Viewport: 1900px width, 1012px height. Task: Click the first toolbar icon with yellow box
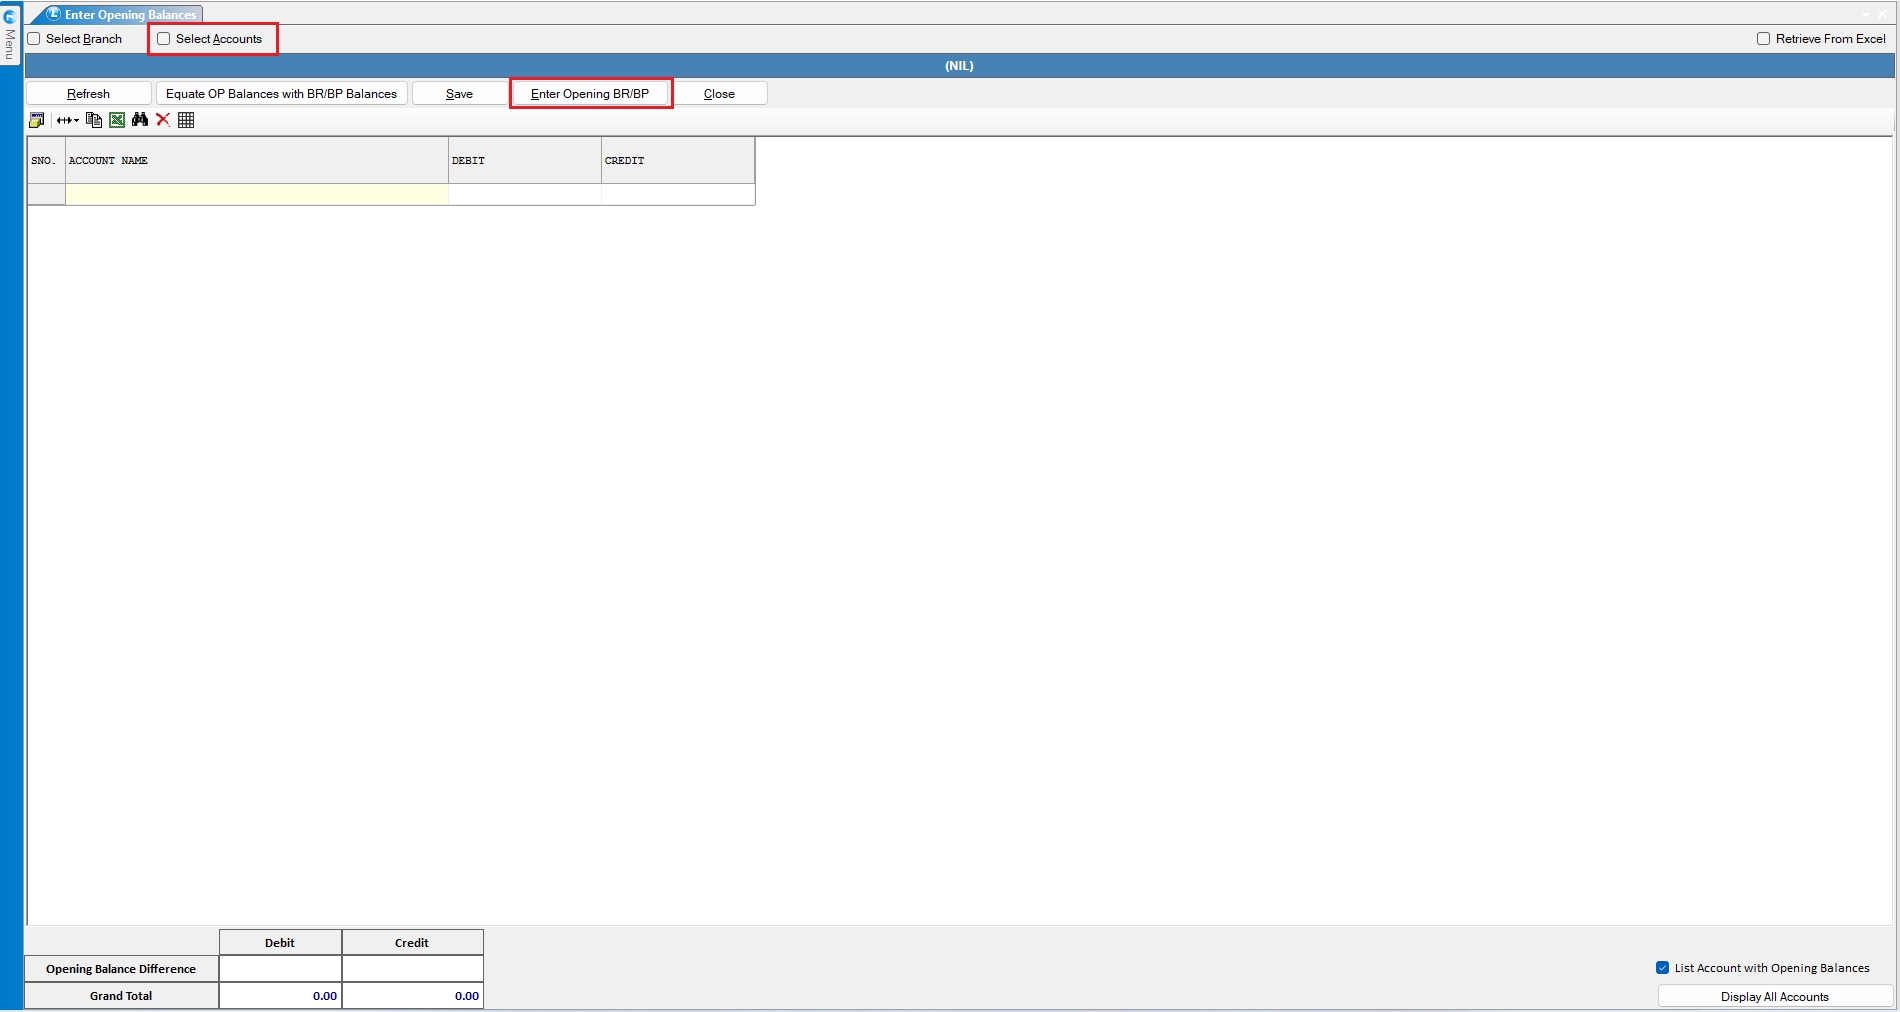coord(37,120)
